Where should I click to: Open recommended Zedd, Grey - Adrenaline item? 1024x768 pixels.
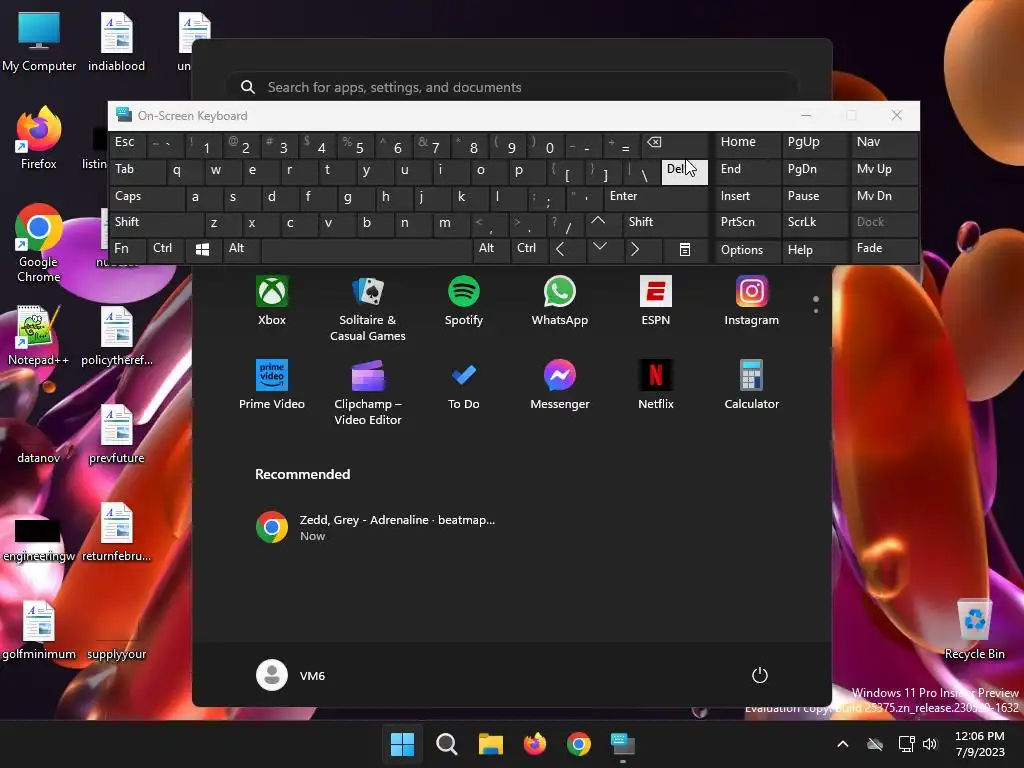pyautogui.click(x=376, y=528)
